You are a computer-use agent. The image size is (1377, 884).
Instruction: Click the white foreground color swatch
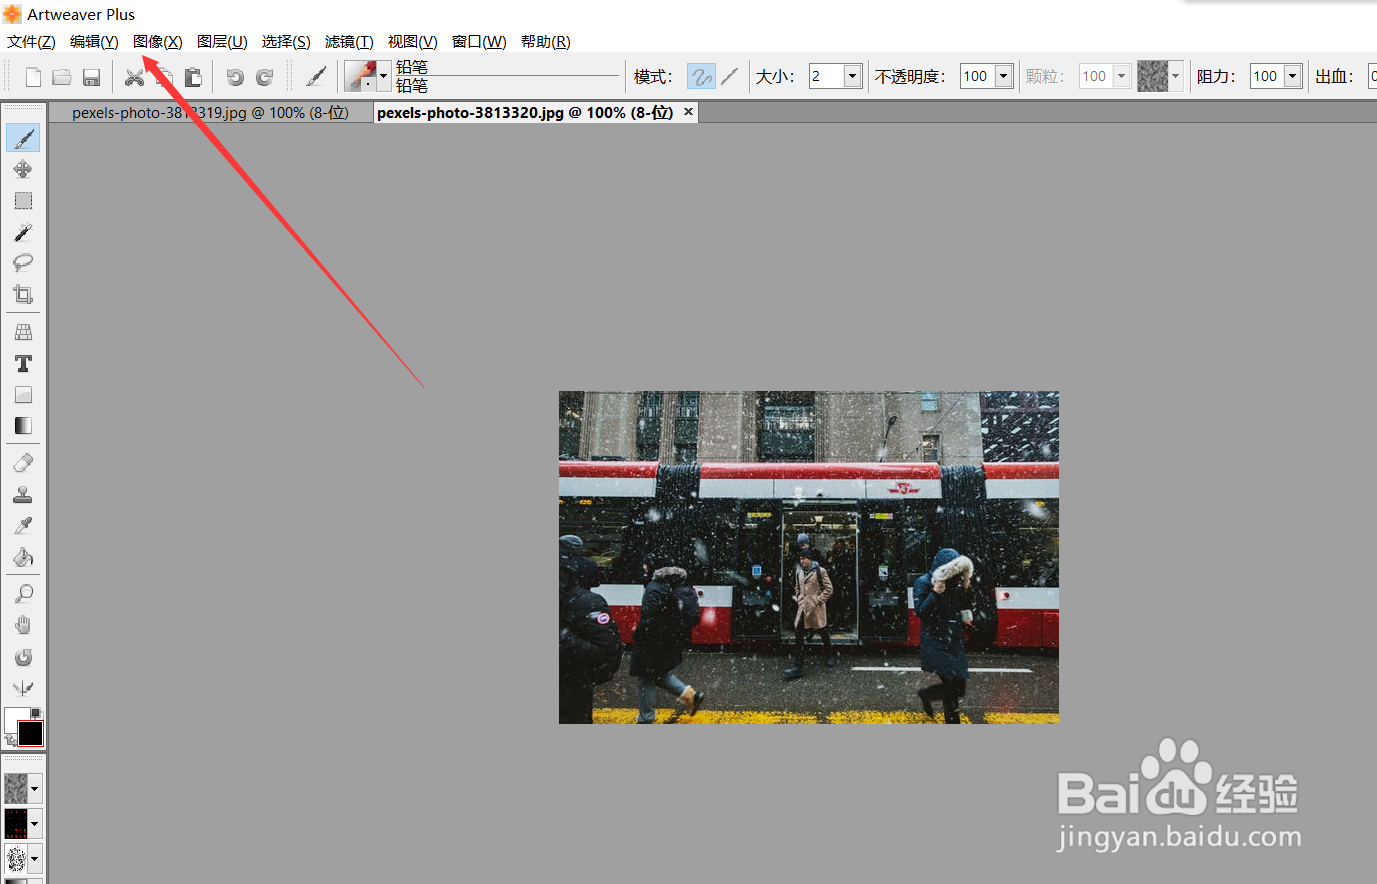click(14, 718)
